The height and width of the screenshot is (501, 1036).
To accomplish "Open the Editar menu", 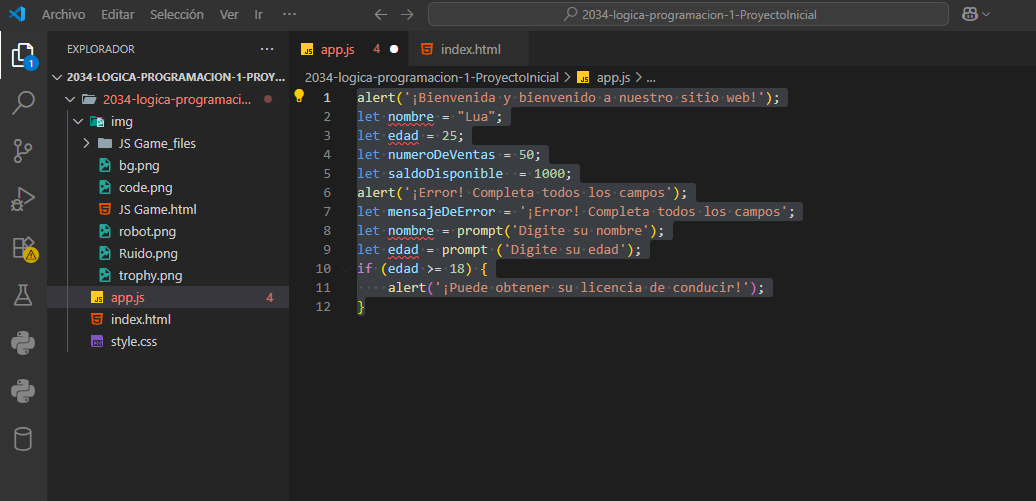I will tap(118, 14).
